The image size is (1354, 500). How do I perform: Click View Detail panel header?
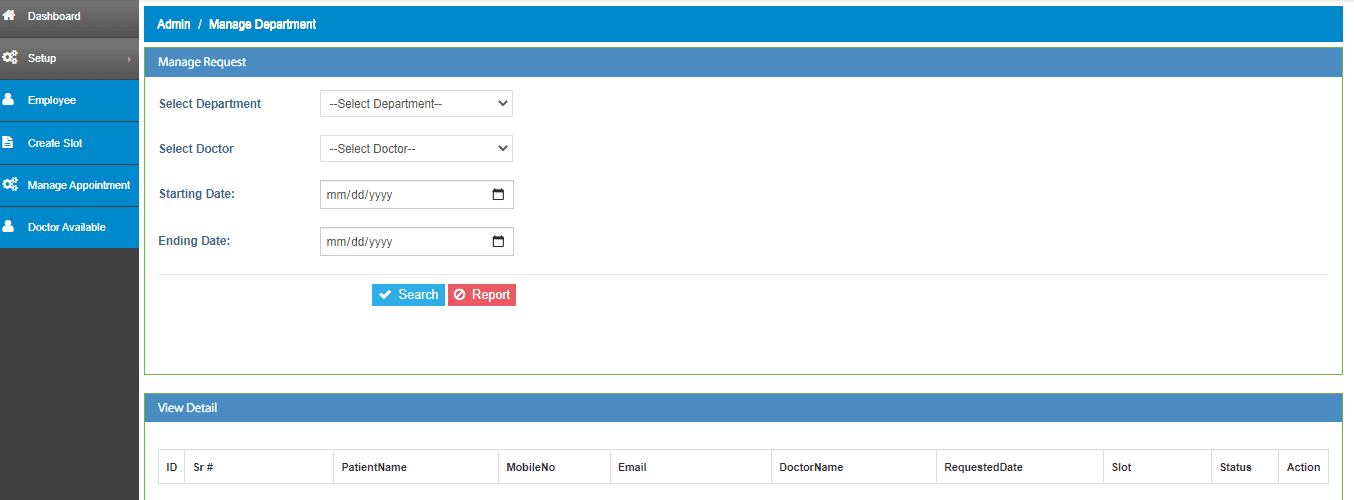click(743, 408)
